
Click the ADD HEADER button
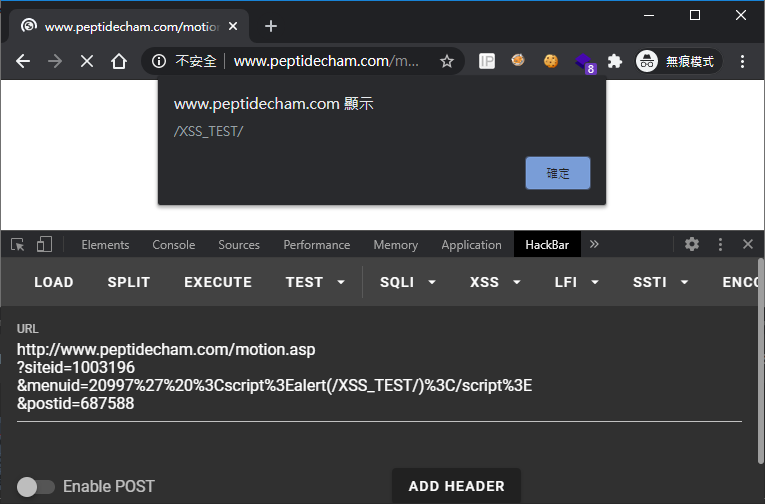pos(456,486)
